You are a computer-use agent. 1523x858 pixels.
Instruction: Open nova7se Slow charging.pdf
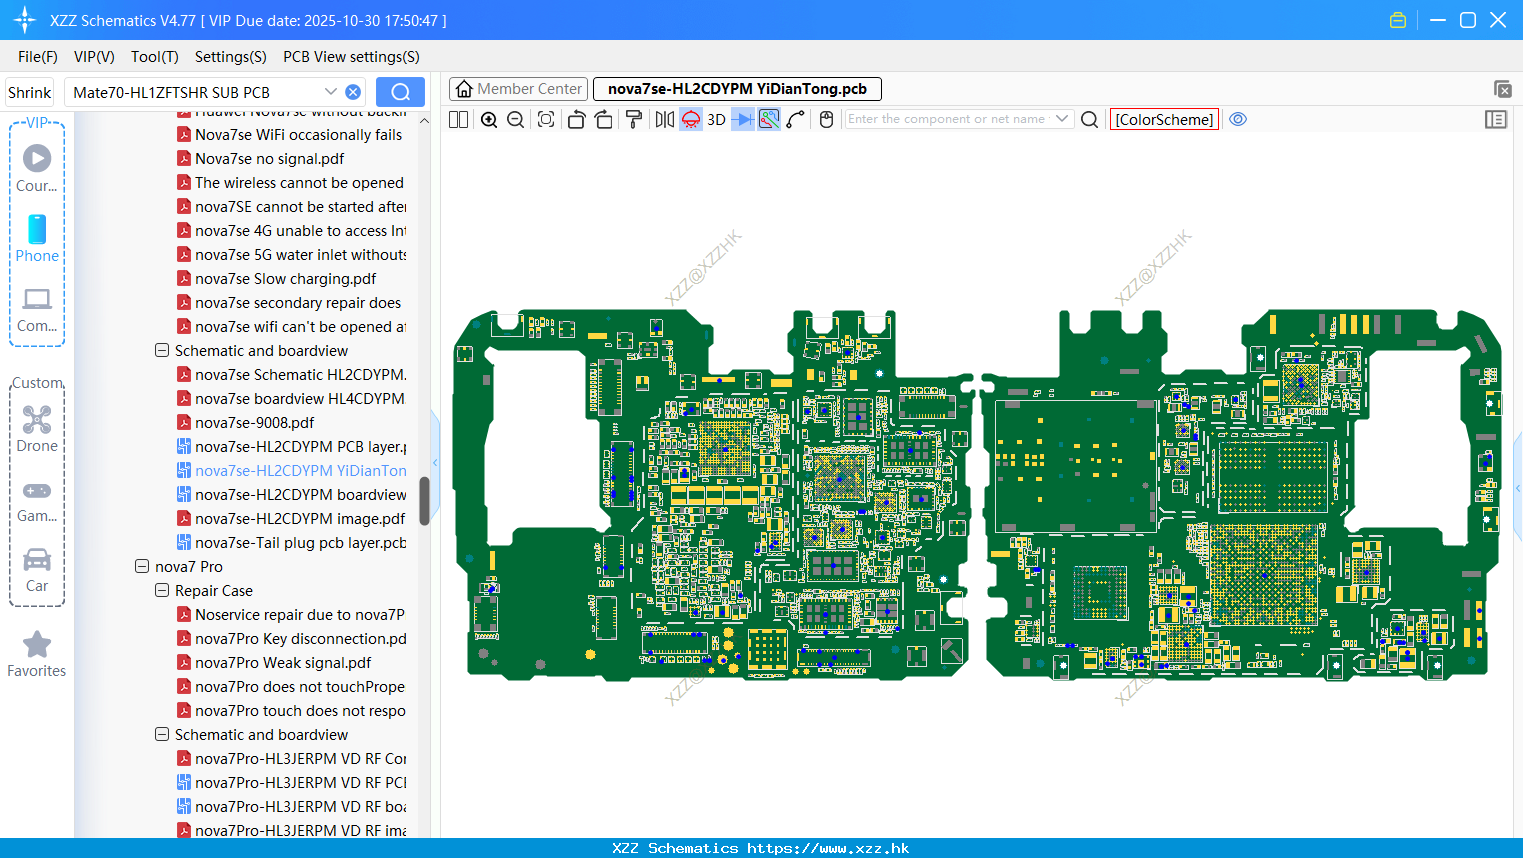coord(285,279)
